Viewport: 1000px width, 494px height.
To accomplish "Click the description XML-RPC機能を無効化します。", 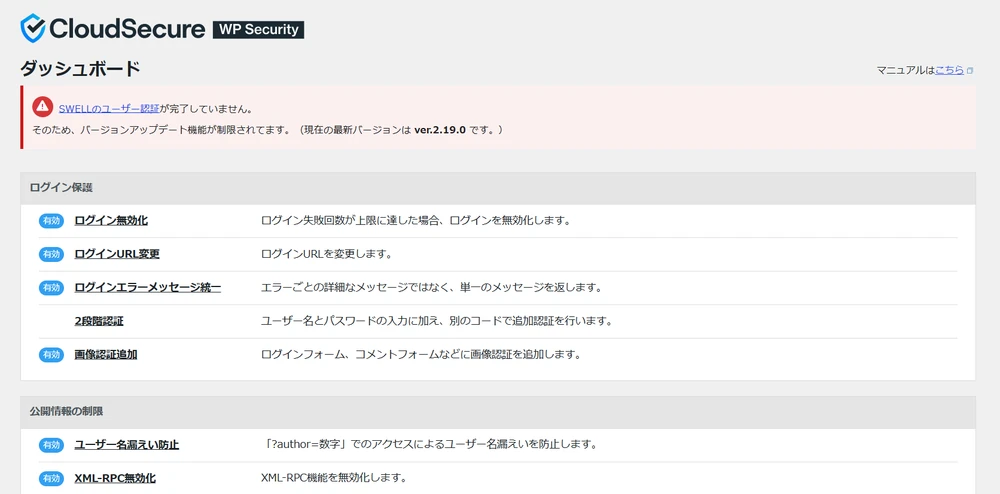I will pyautogui.click(x=334, y=478).
